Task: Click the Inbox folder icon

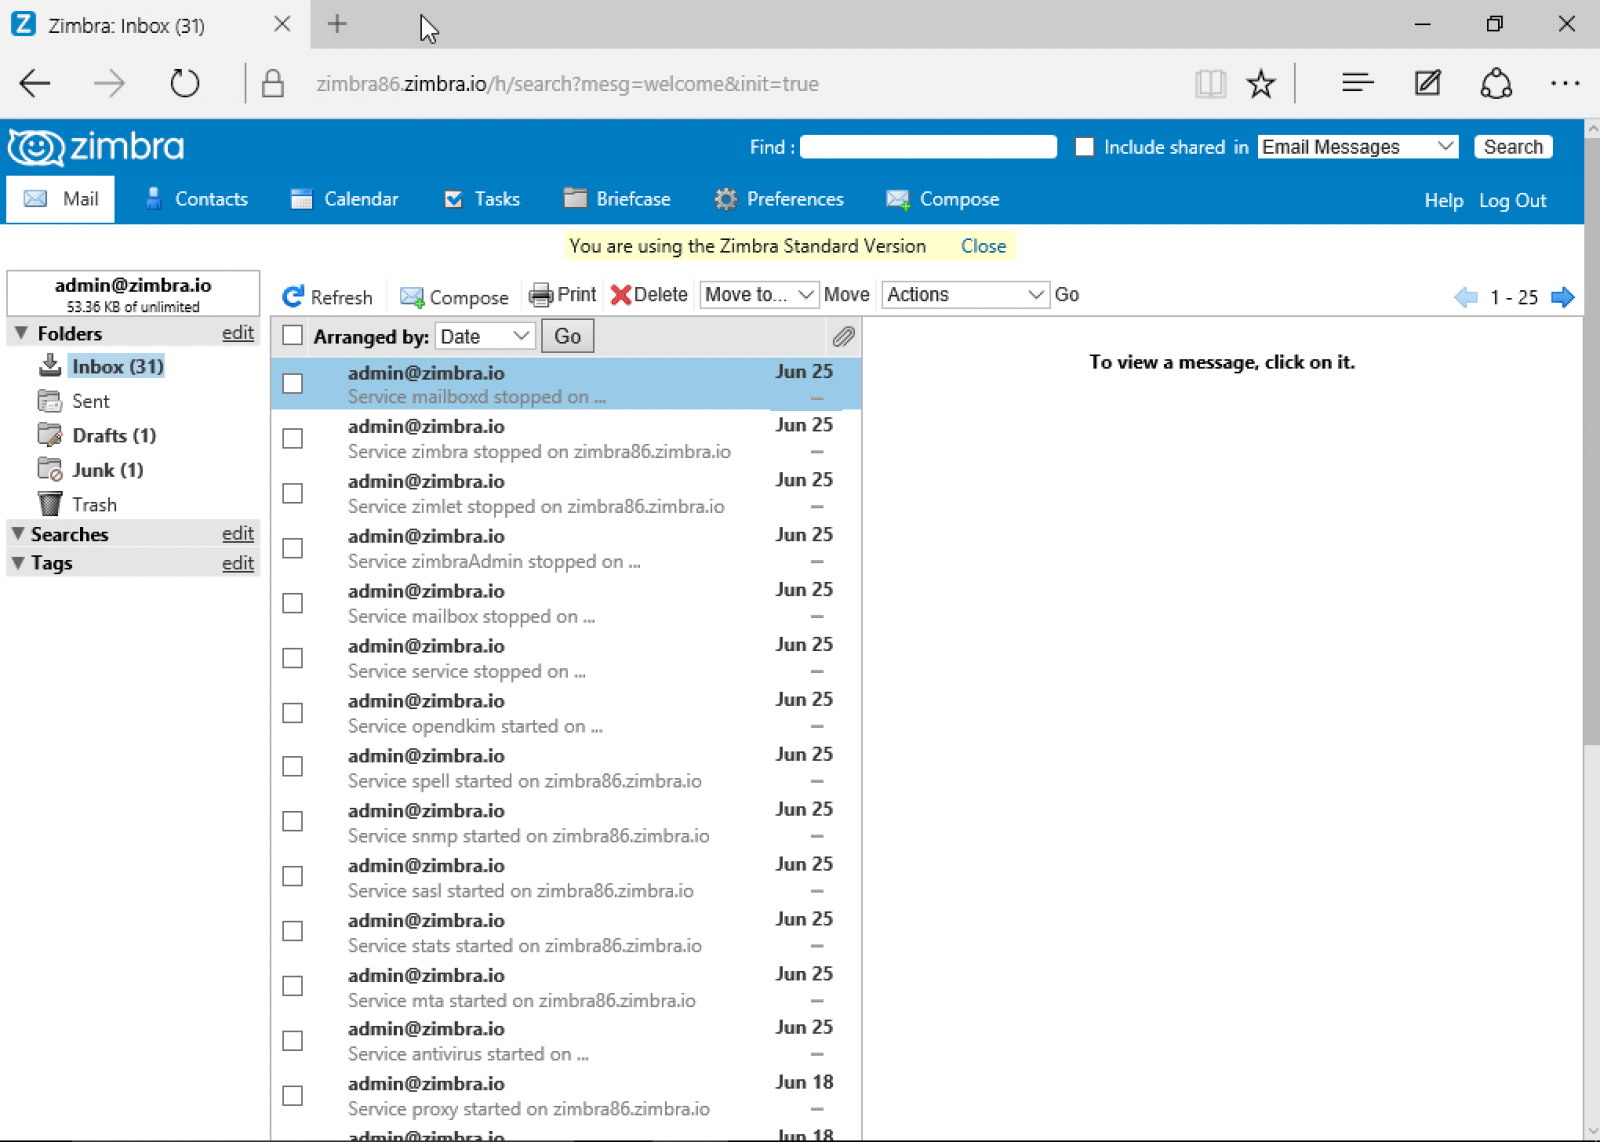Action: 50,365
